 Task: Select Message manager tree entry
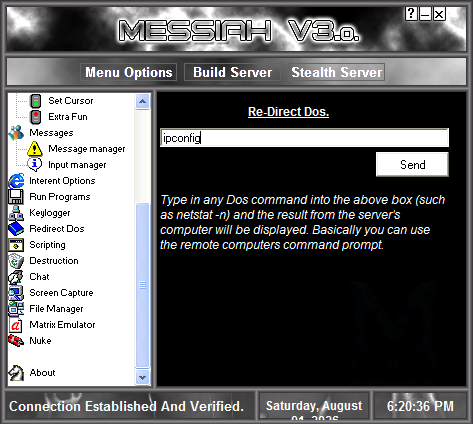click(87, 149)
